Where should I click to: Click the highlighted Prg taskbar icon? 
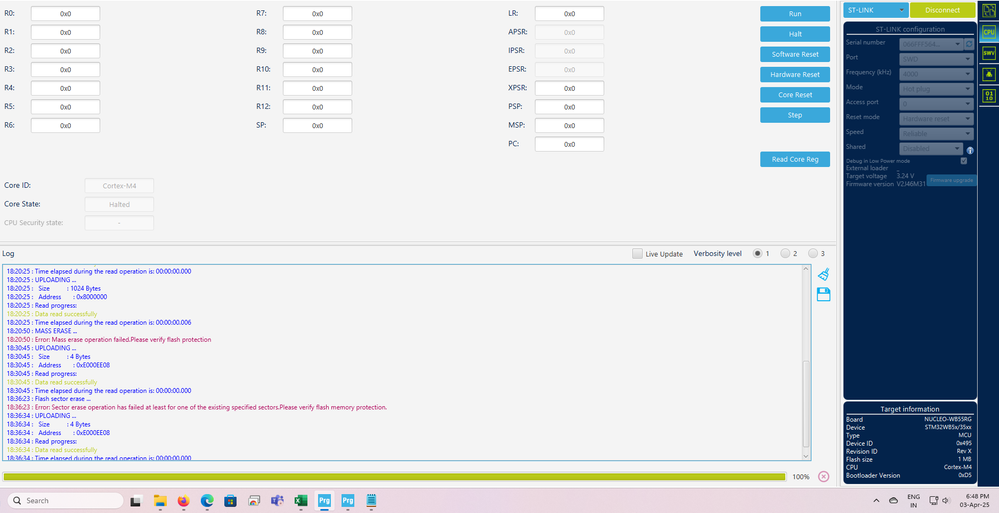pyautogui.click(x=324, y=501)
